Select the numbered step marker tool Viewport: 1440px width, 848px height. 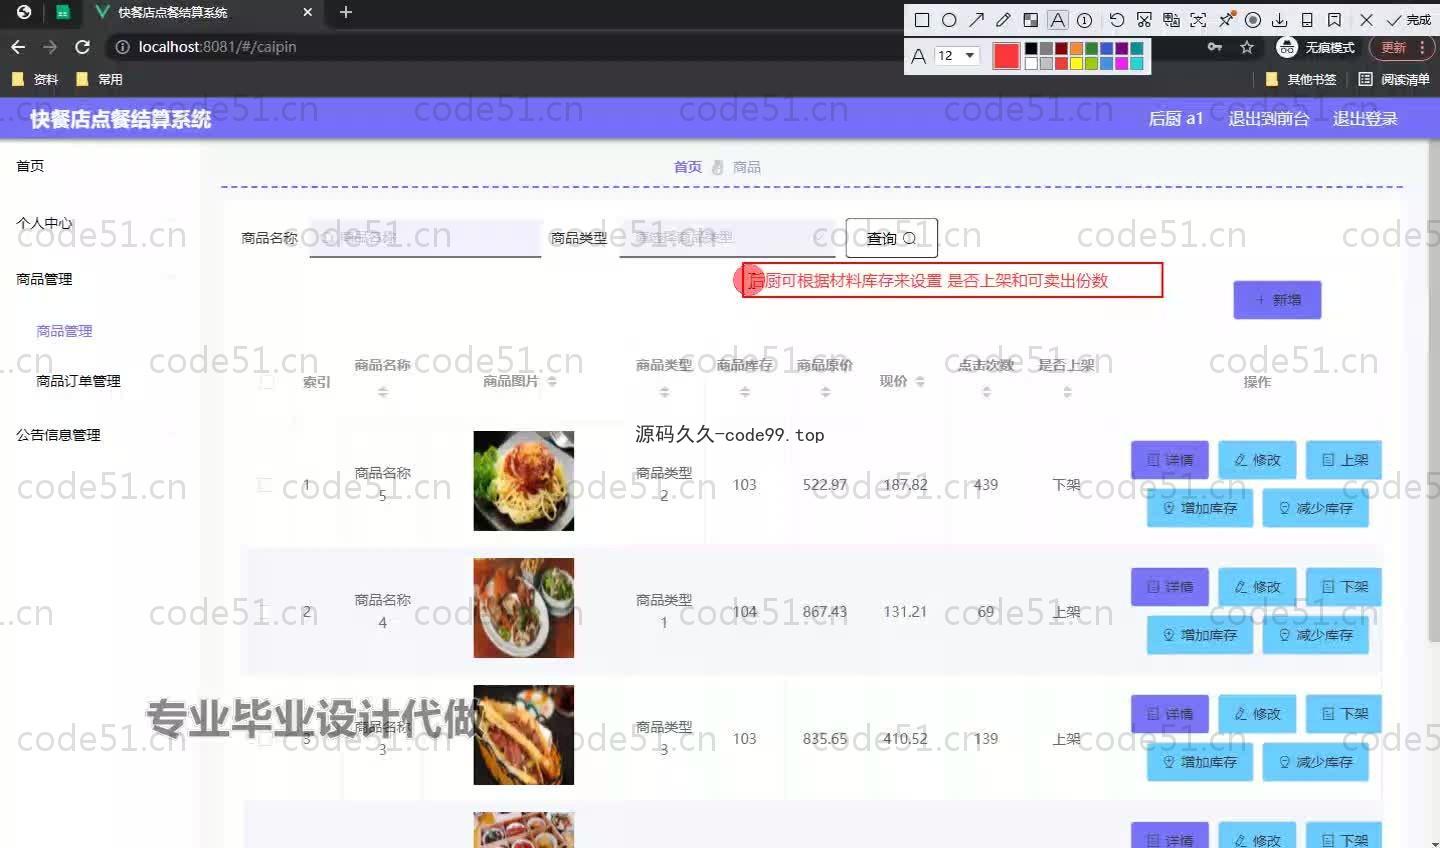tap(1084, 20)
